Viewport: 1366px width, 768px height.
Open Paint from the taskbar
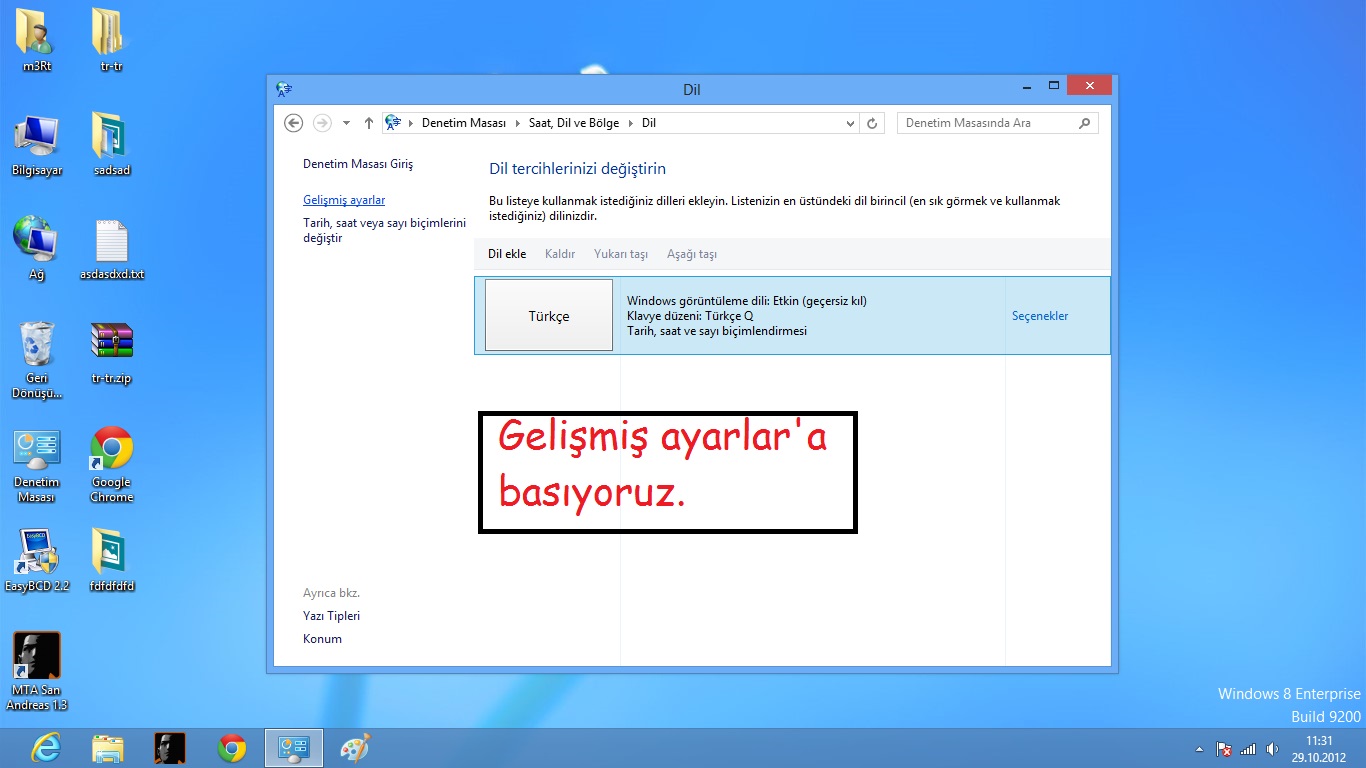click(355, 748)
